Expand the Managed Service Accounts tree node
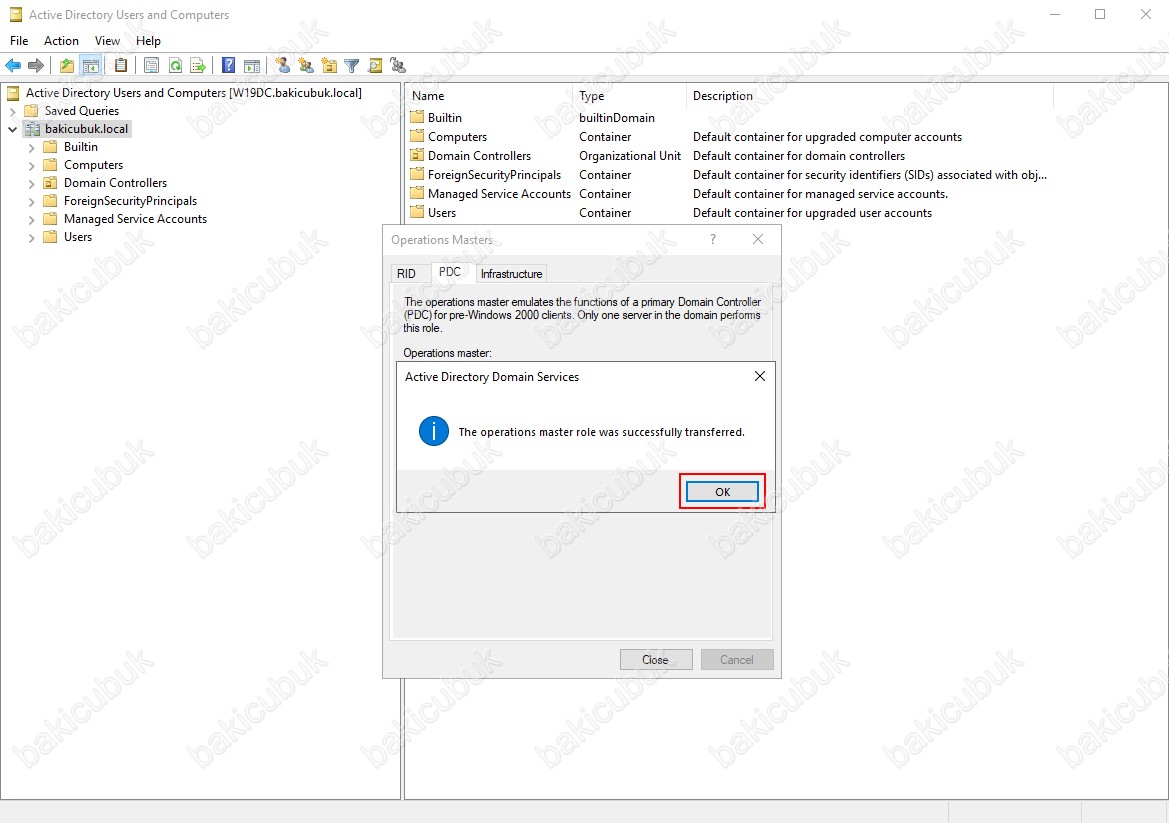Viewport: 1169px width, 823px height. [31, 219]
